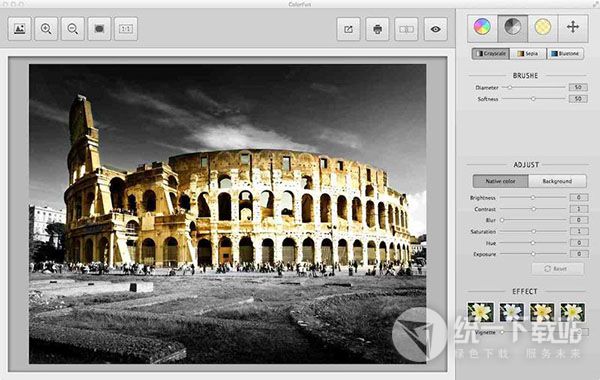Toggle preview with the eye icon
This screenshot has height=380, width=600.
click(435, 29)
